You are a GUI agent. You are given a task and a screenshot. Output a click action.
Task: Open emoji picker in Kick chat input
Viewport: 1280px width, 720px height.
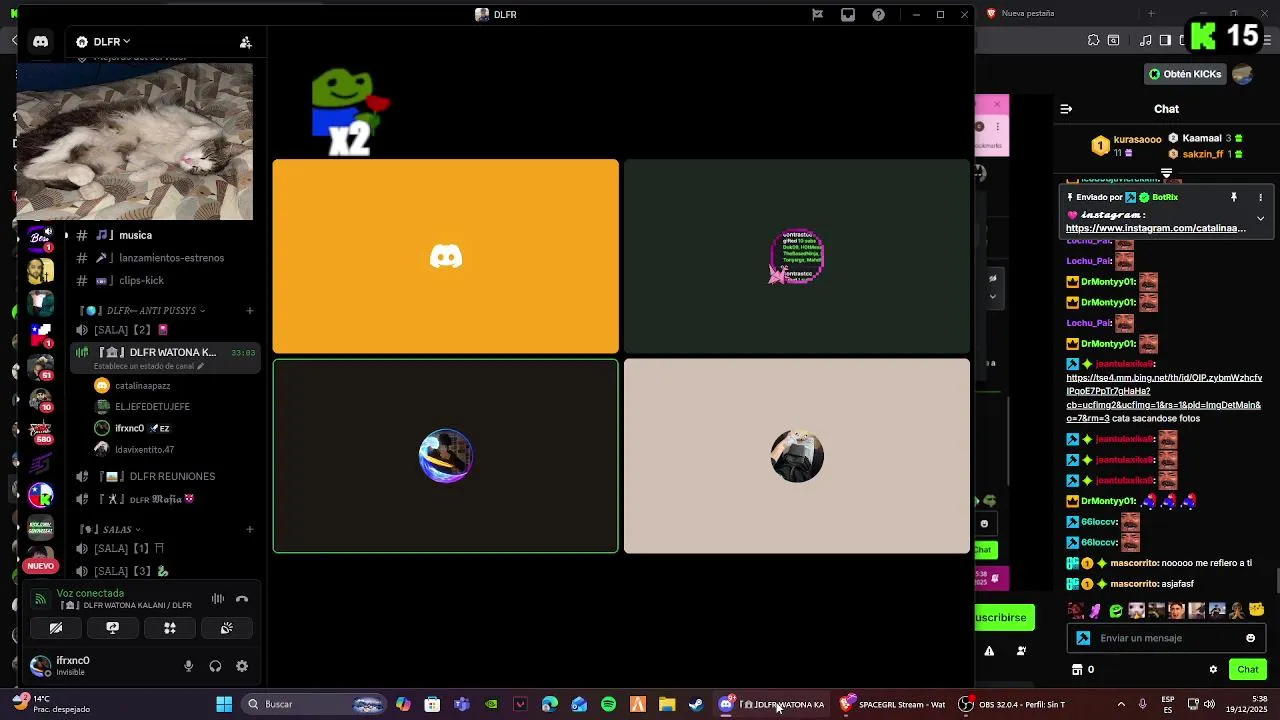(1250, 638)
